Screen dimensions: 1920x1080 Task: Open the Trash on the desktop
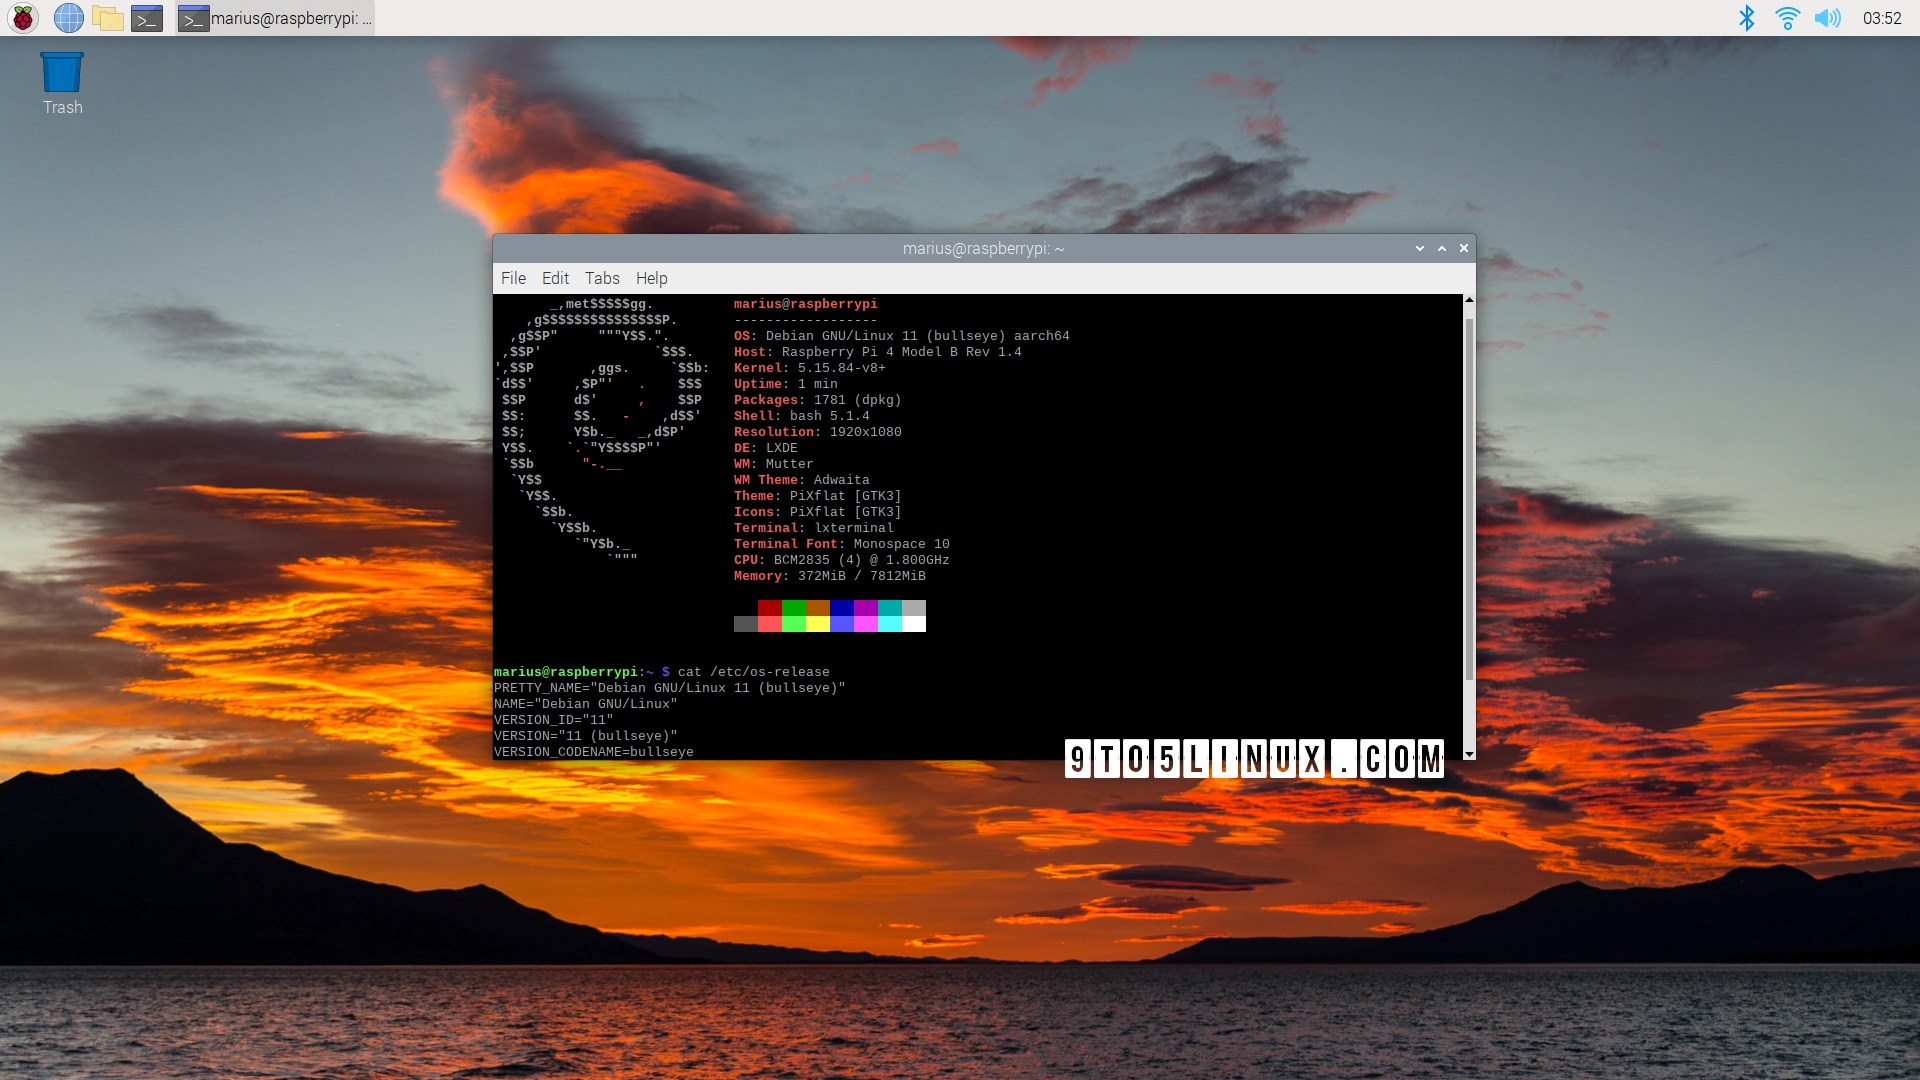point(61,70)
